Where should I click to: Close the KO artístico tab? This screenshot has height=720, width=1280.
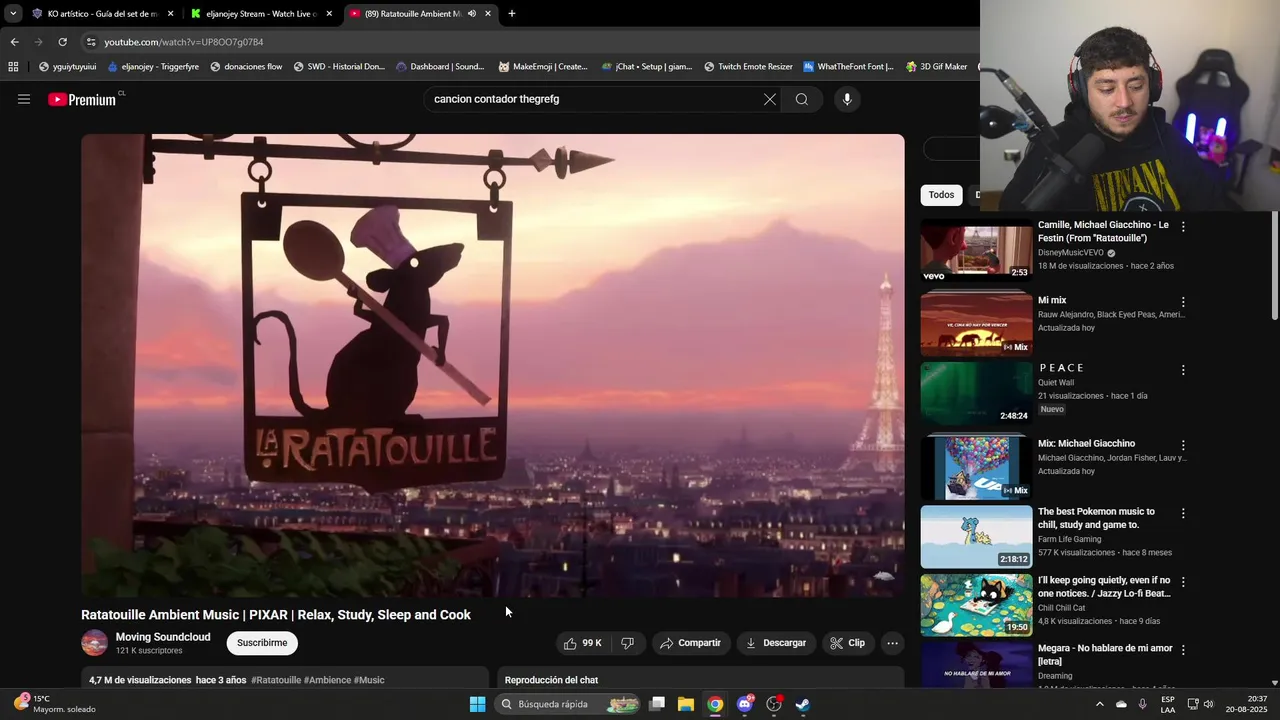[170, 14]
